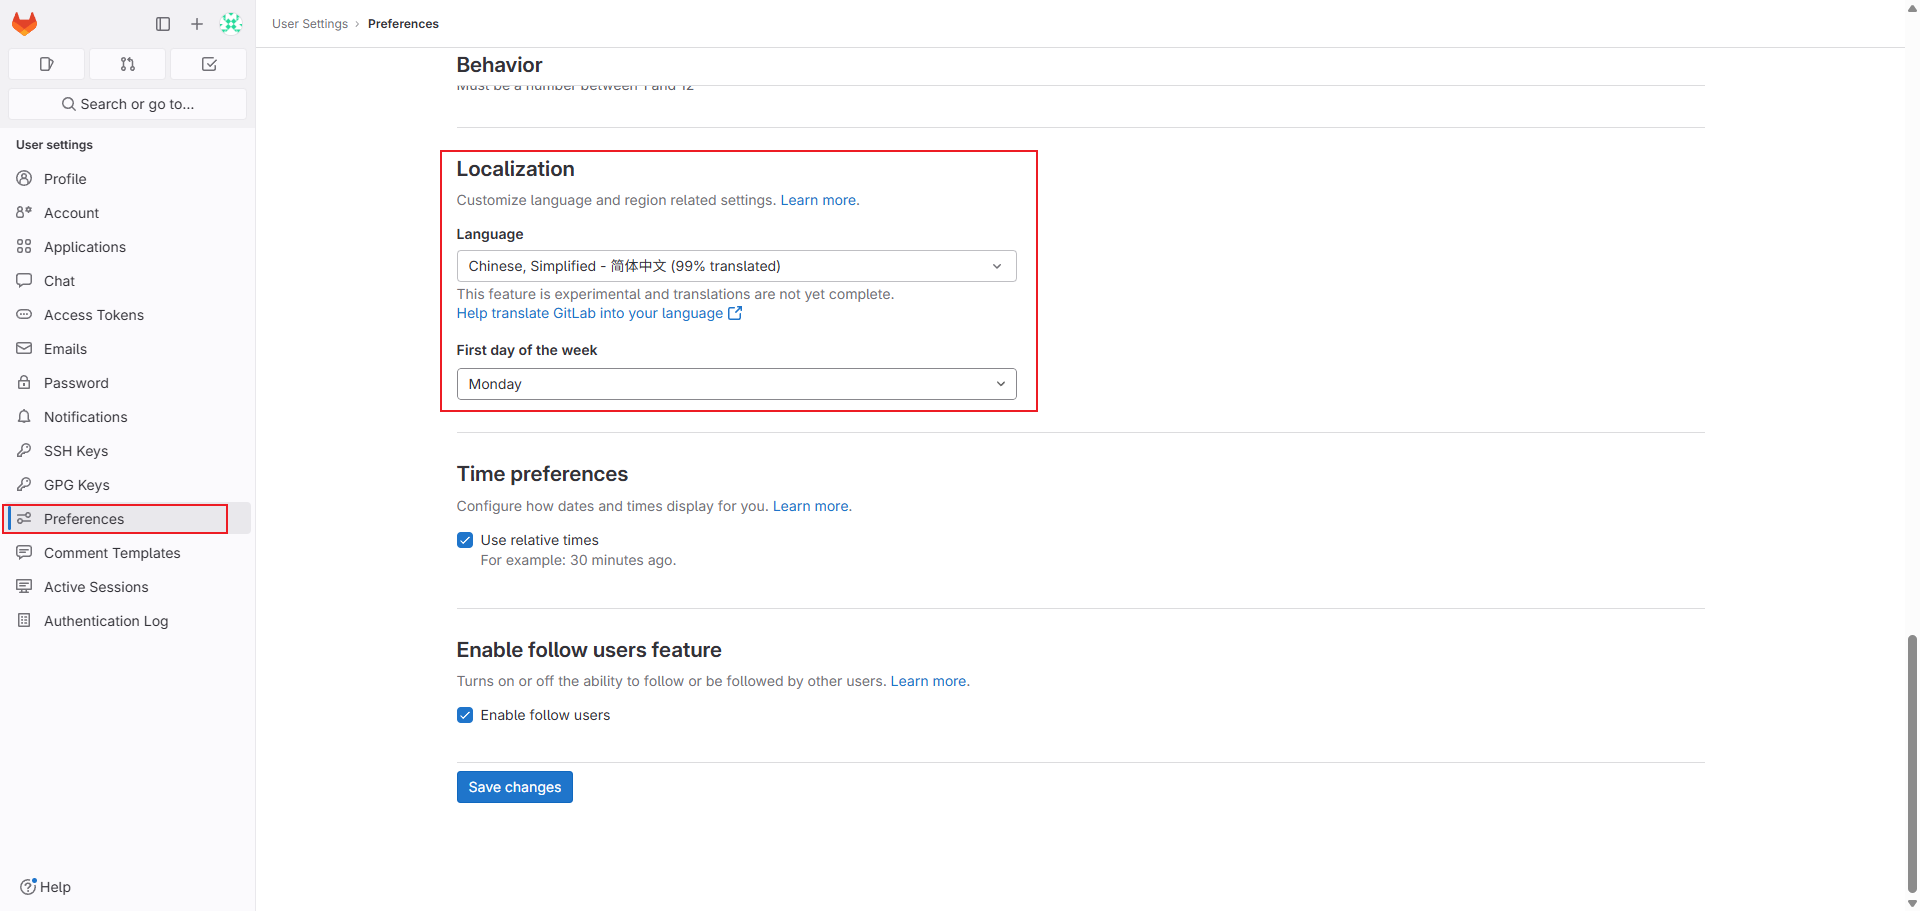Viewport: 1920px width, 911px height.
Task: Open the Language dropdown
Action: point(736,265)
